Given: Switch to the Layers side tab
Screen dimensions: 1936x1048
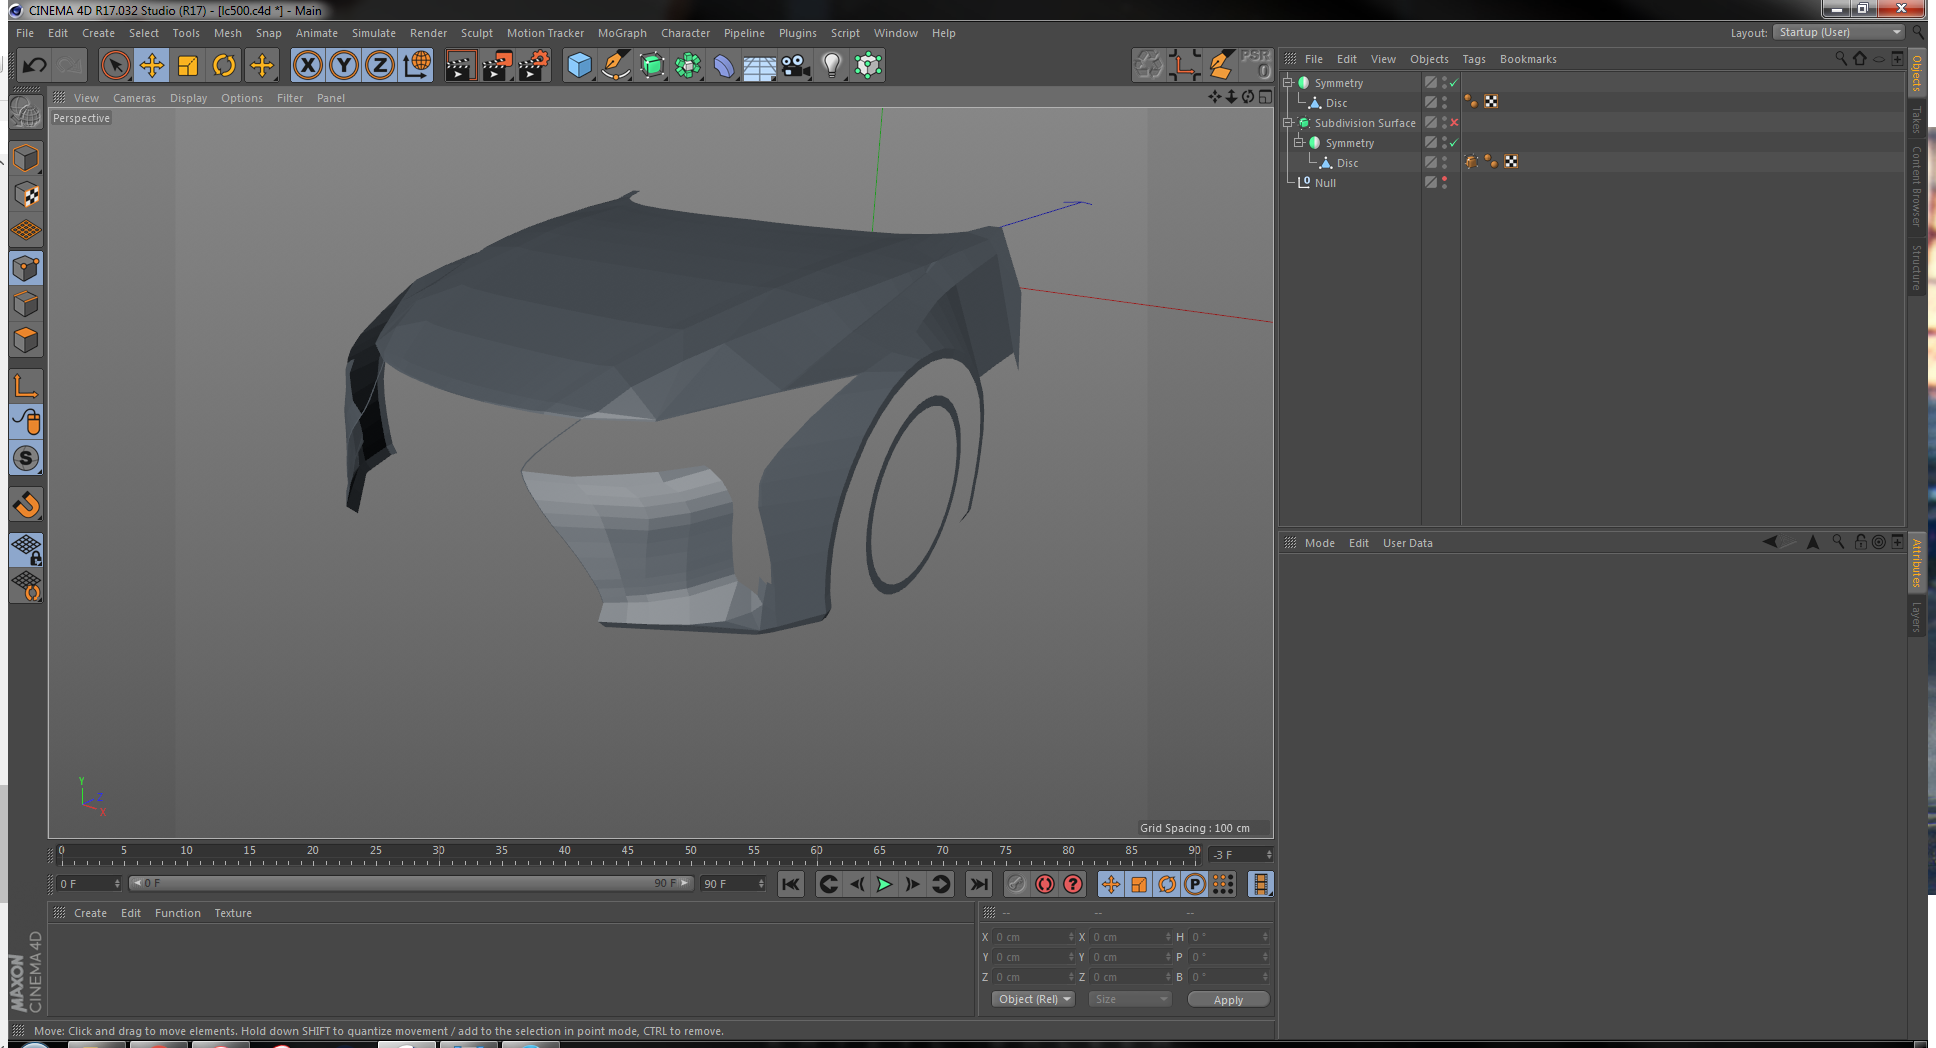Looking at the screenshot, I should tap(1916, 617).
